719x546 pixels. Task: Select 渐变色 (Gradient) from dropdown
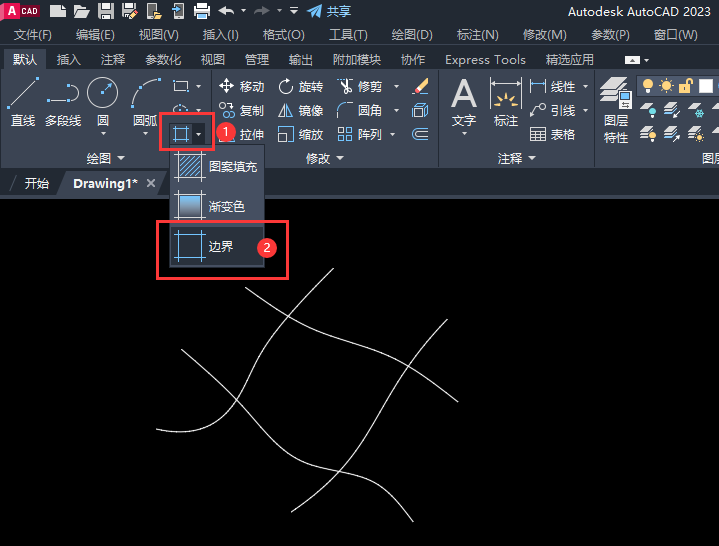pos(217,206)
